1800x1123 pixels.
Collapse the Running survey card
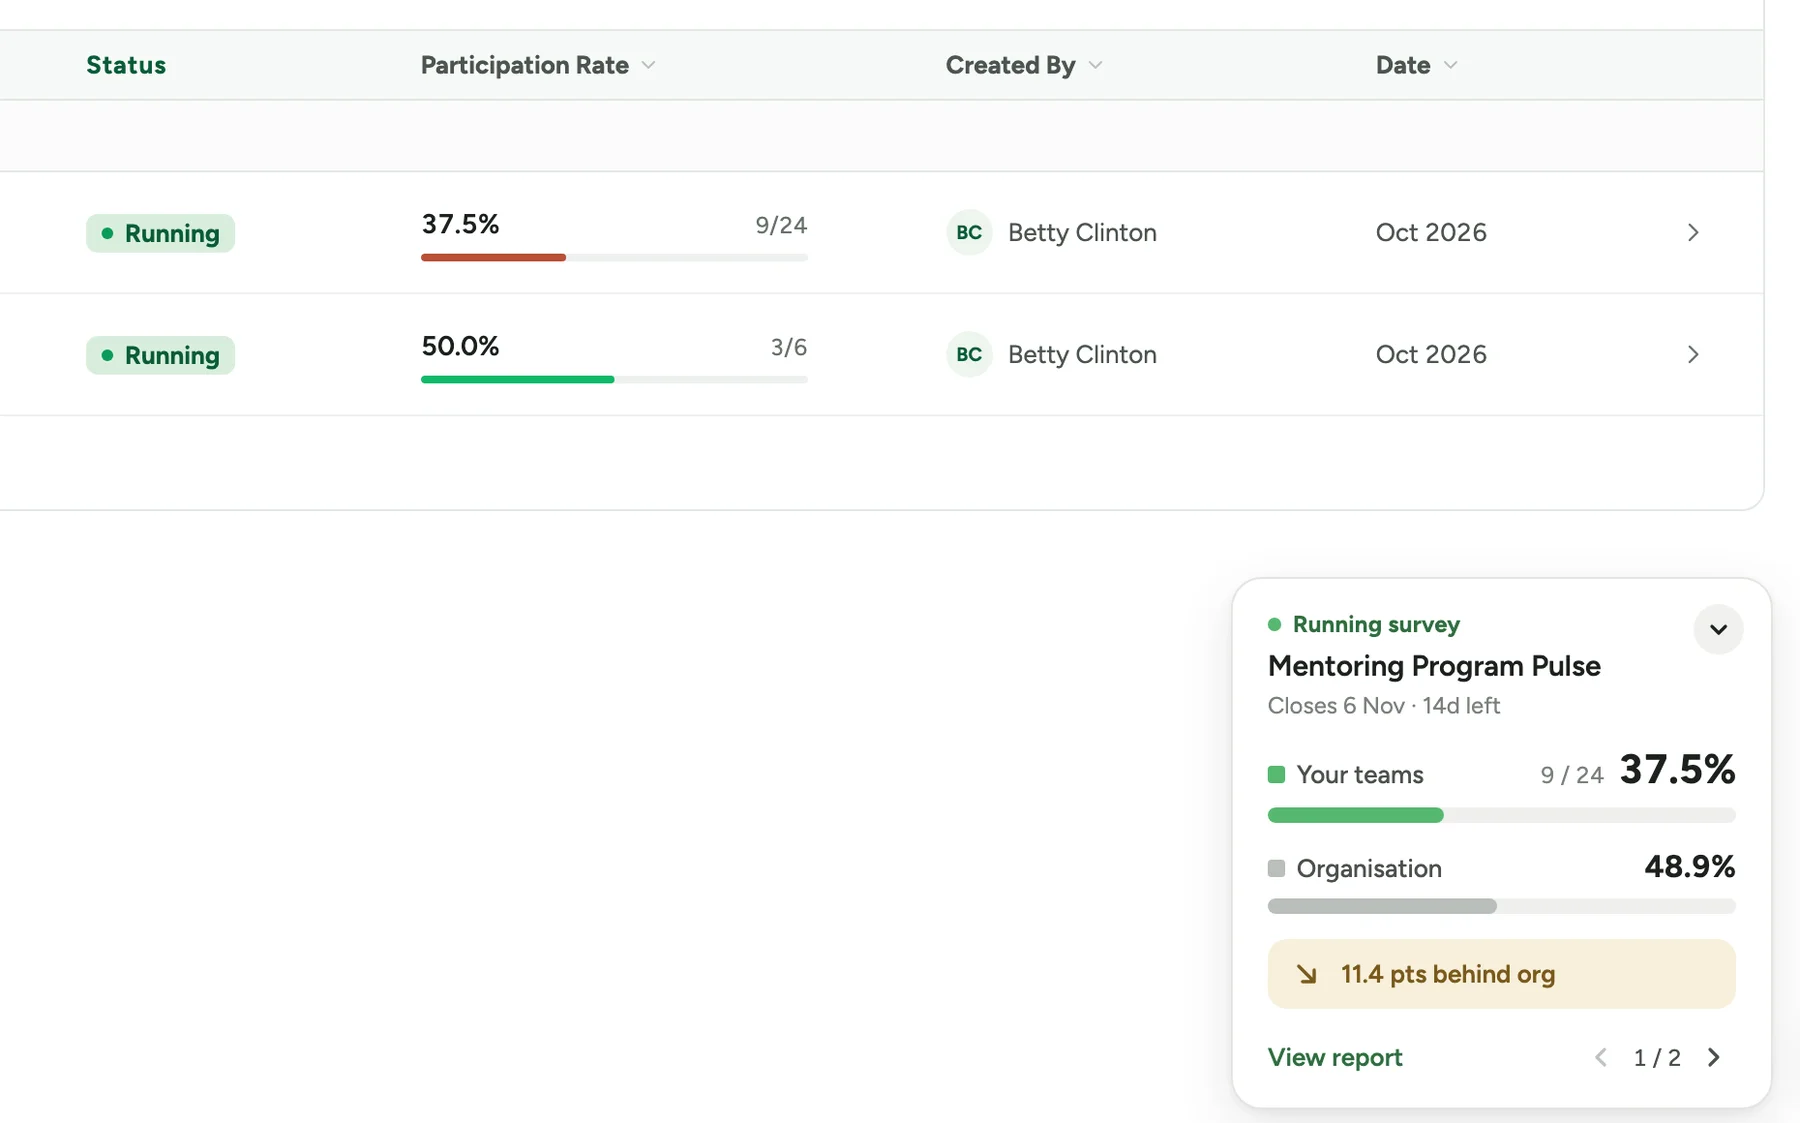click(x=1718, y=630)
